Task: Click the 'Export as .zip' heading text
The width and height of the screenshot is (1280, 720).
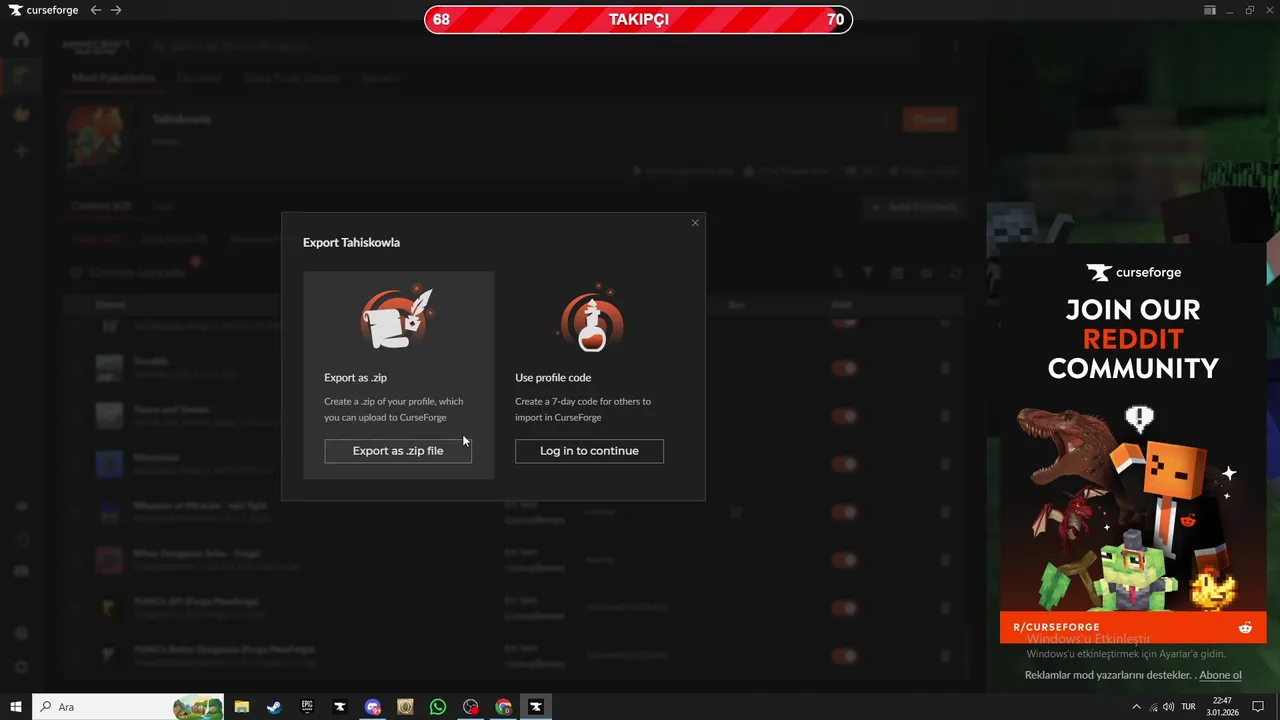Action: [355, 378]
